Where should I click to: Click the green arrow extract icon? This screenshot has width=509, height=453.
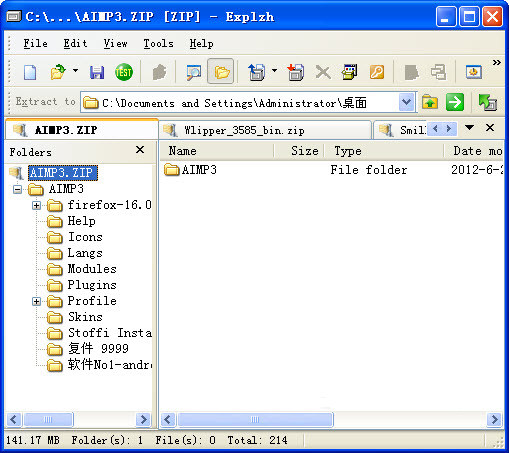point(455,102)
